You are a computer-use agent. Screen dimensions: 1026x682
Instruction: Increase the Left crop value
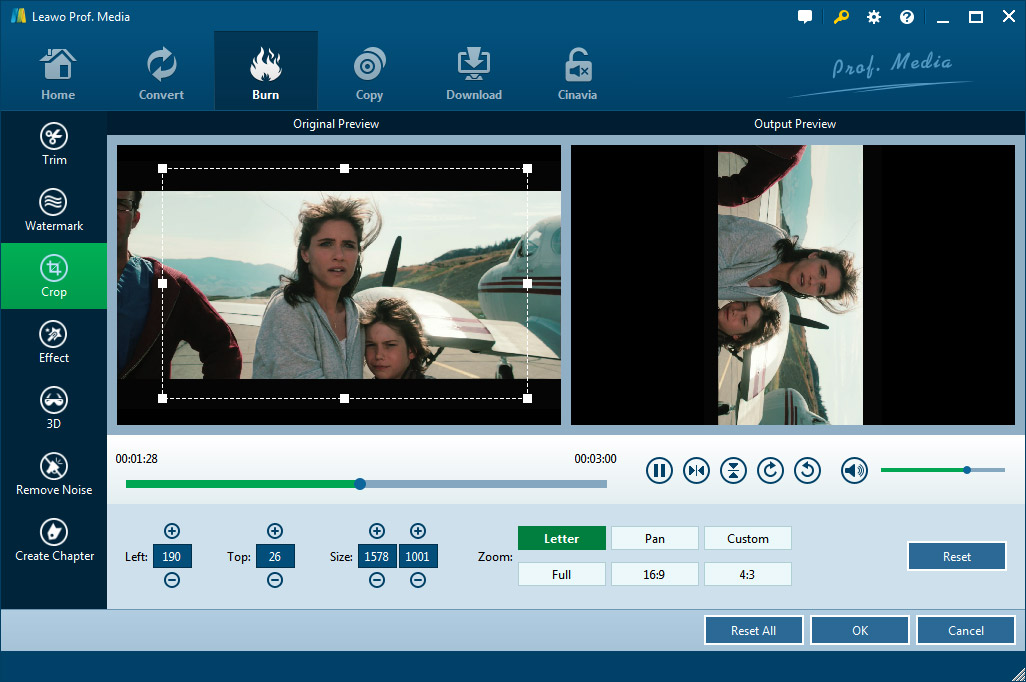(x=172, y=531)
